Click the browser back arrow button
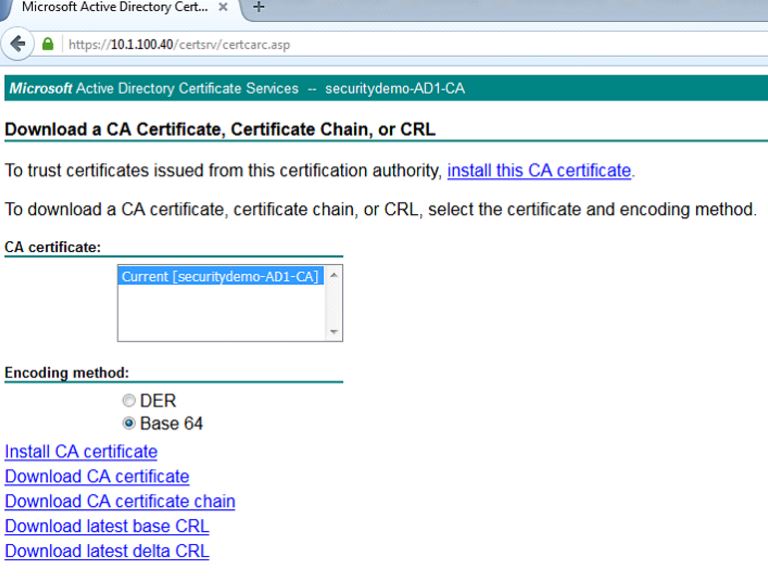Viewport: 768px width, 585px height. pos(18,44)
